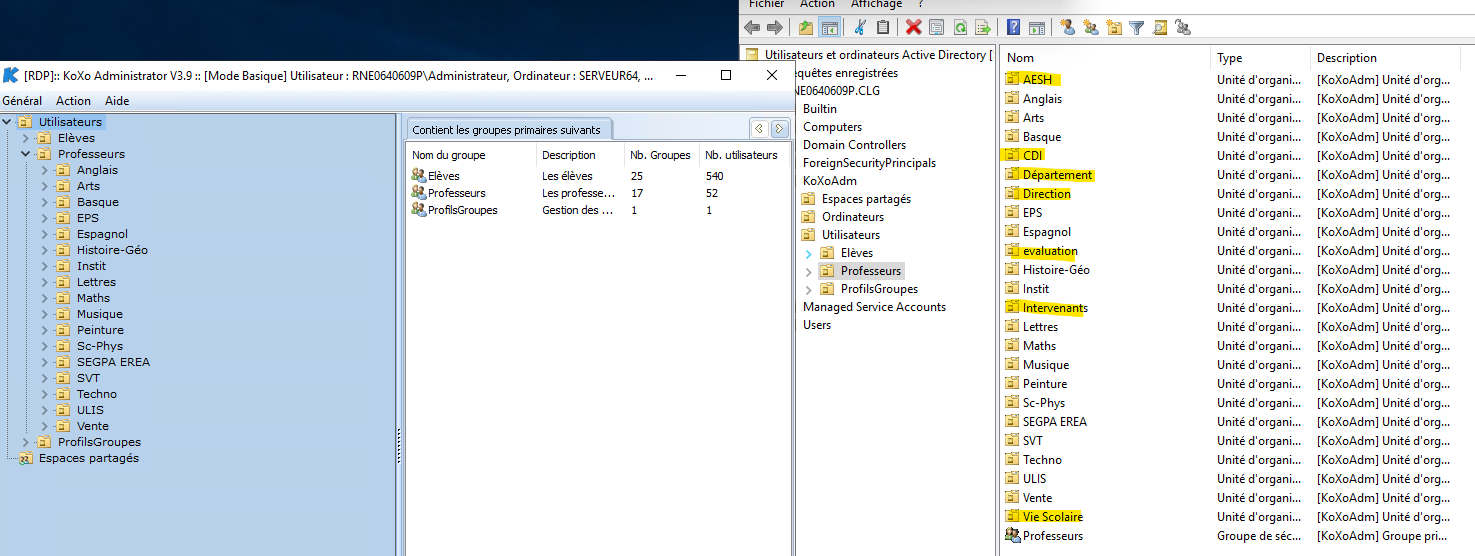The height and width of the screenshot is (556, 1475).
Task: Expand the ProfilsGroupes node in Active Directory tree
Action: pos(808,289)
